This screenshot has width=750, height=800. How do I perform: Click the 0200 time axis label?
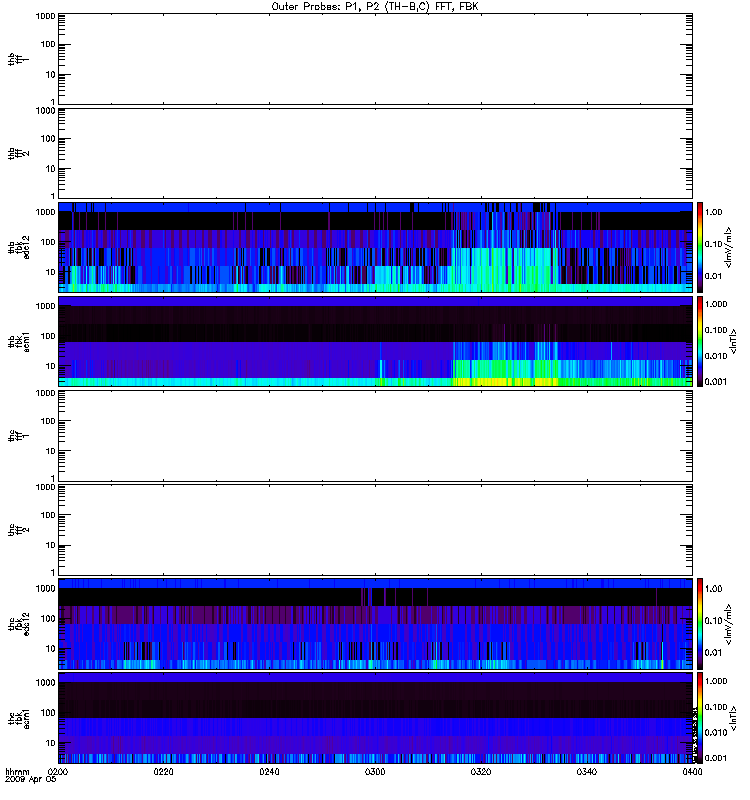tap(57, 772)
